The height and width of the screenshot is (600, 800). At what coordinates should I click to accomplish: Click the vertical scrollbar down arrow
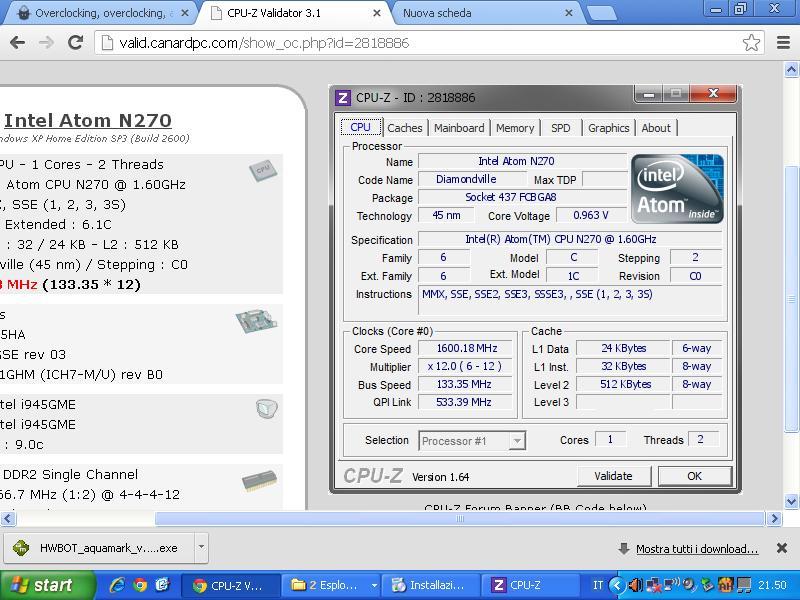tap(791, 502)
